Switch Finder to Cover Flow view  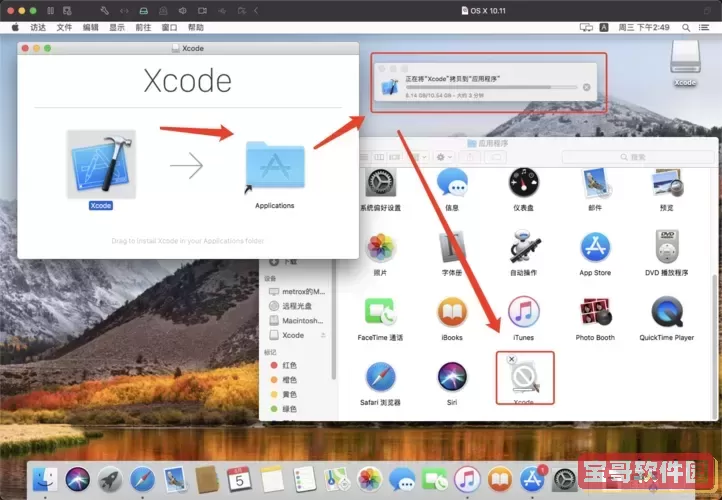click(395, 157)
